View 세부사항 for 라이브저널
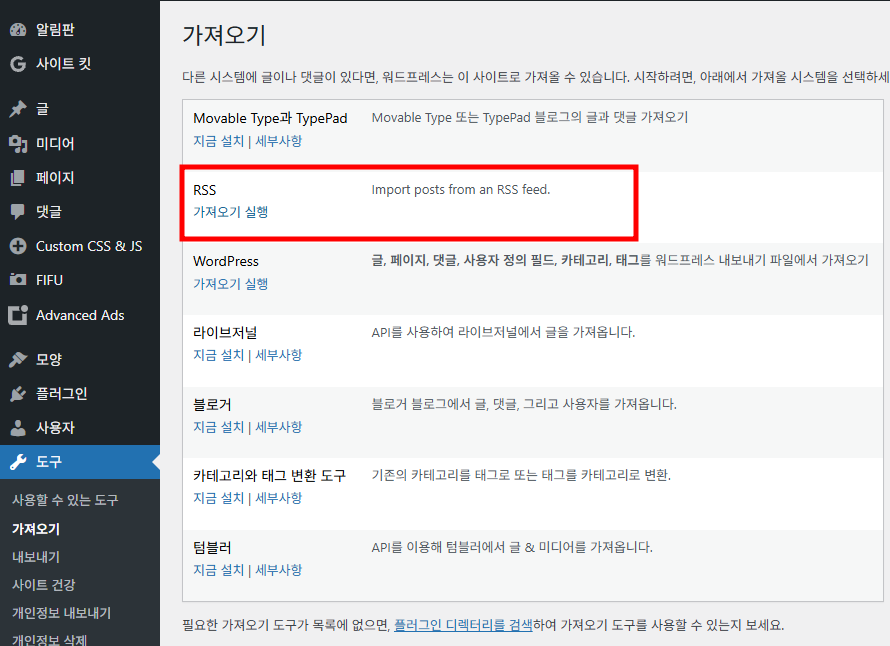The width and height of the screenshot is (890, 646). [x=279, y=355]
